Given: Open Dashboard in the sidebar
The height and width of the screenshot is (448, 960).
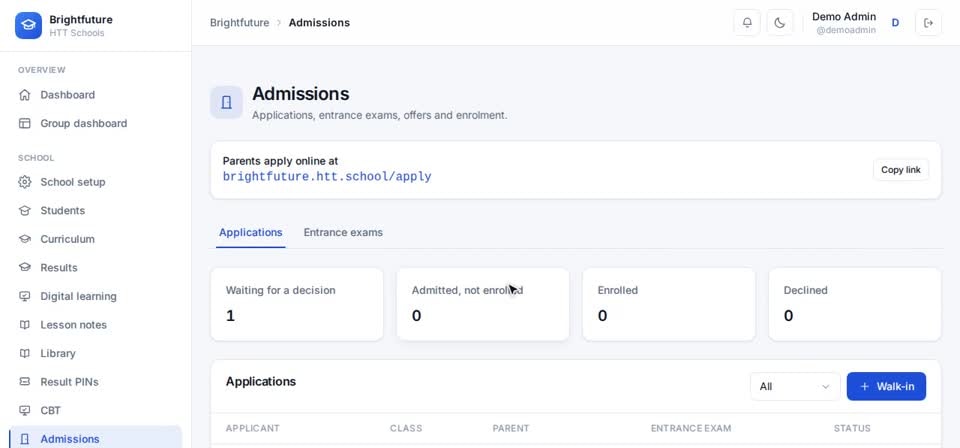Looking at the screenshot, I should 96,95.
